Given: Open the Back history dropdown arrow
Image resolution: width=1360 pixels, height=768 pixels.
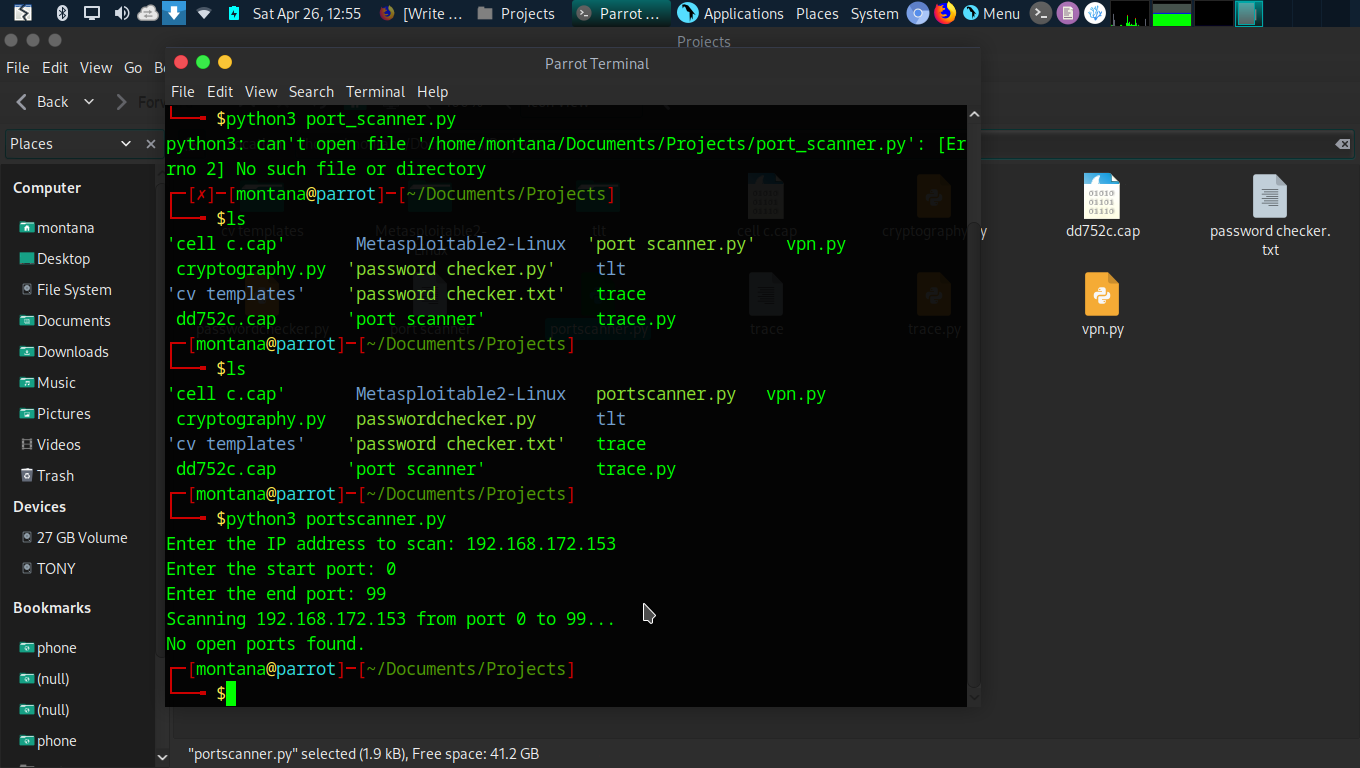Looking at the screenshot, I should pos(89,101).
